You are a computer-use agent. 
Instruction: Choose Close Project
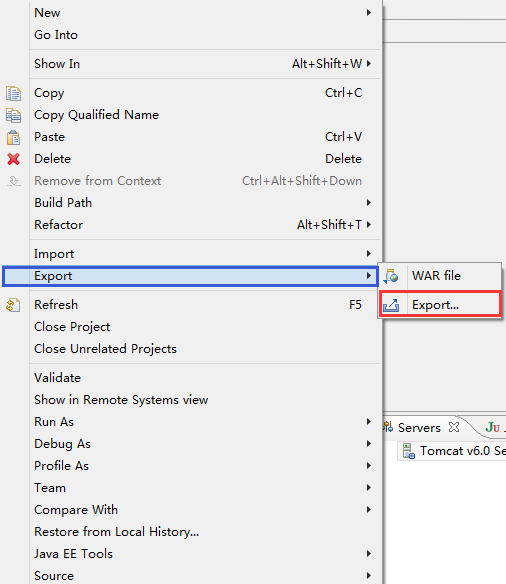205,327
